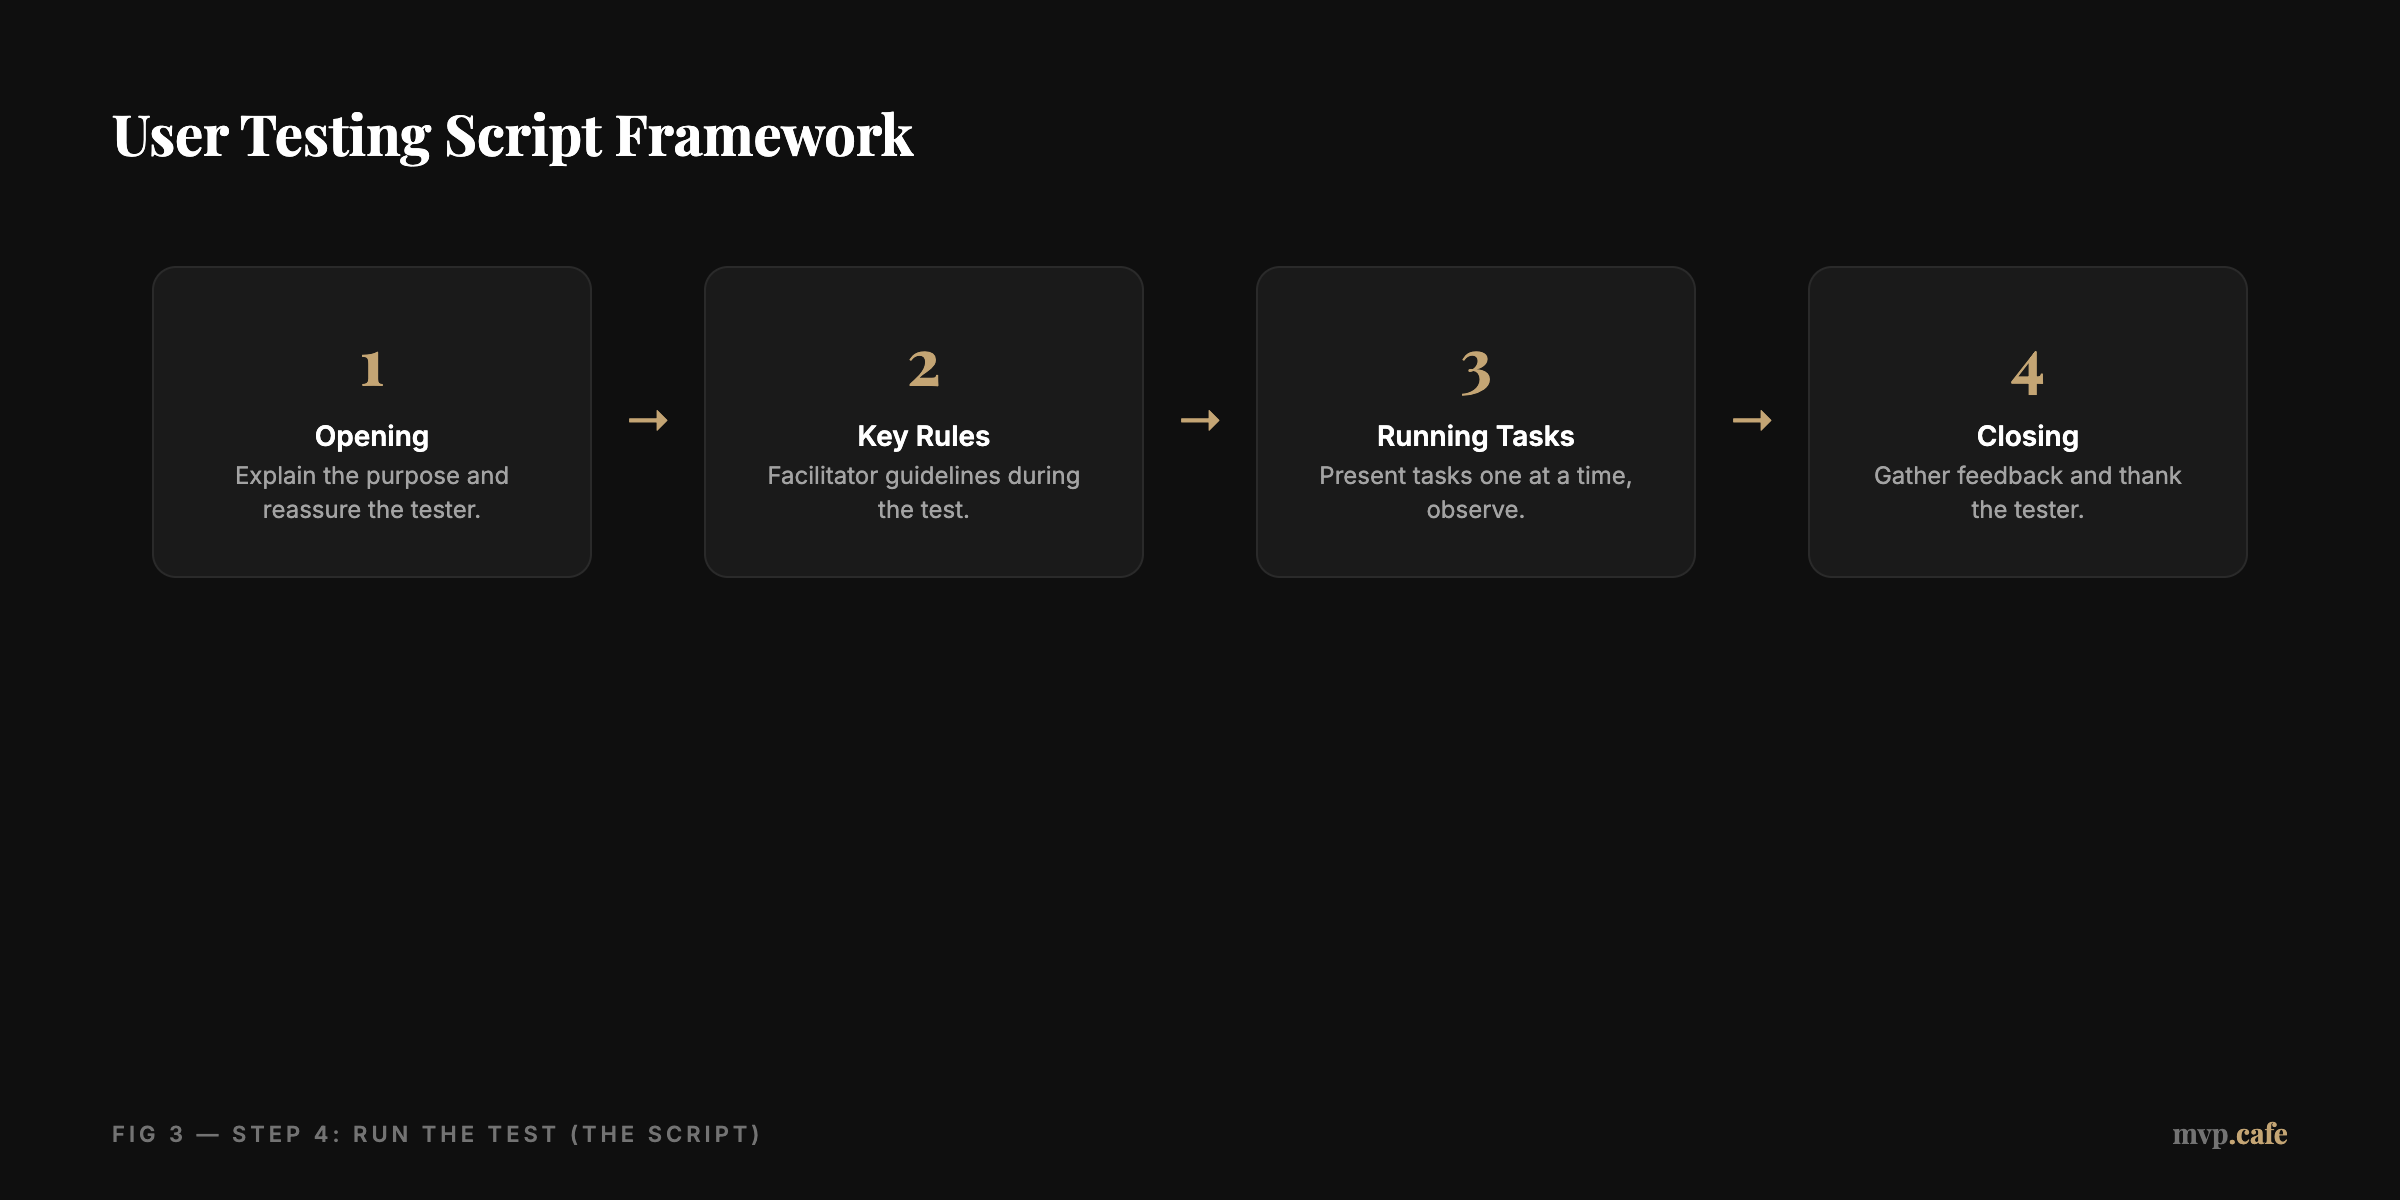Click the text Explain the purpose and reassure the tester

pyautogui.click(x=371, y=492)
